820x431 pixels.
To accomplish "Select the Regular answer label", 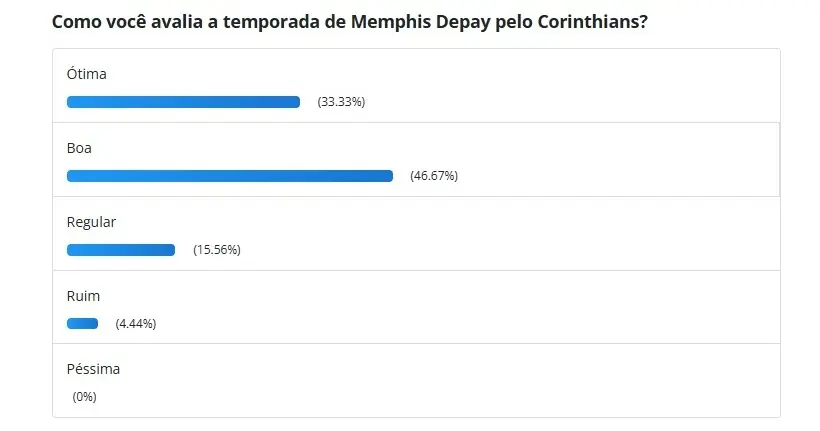I will (91, 222).
